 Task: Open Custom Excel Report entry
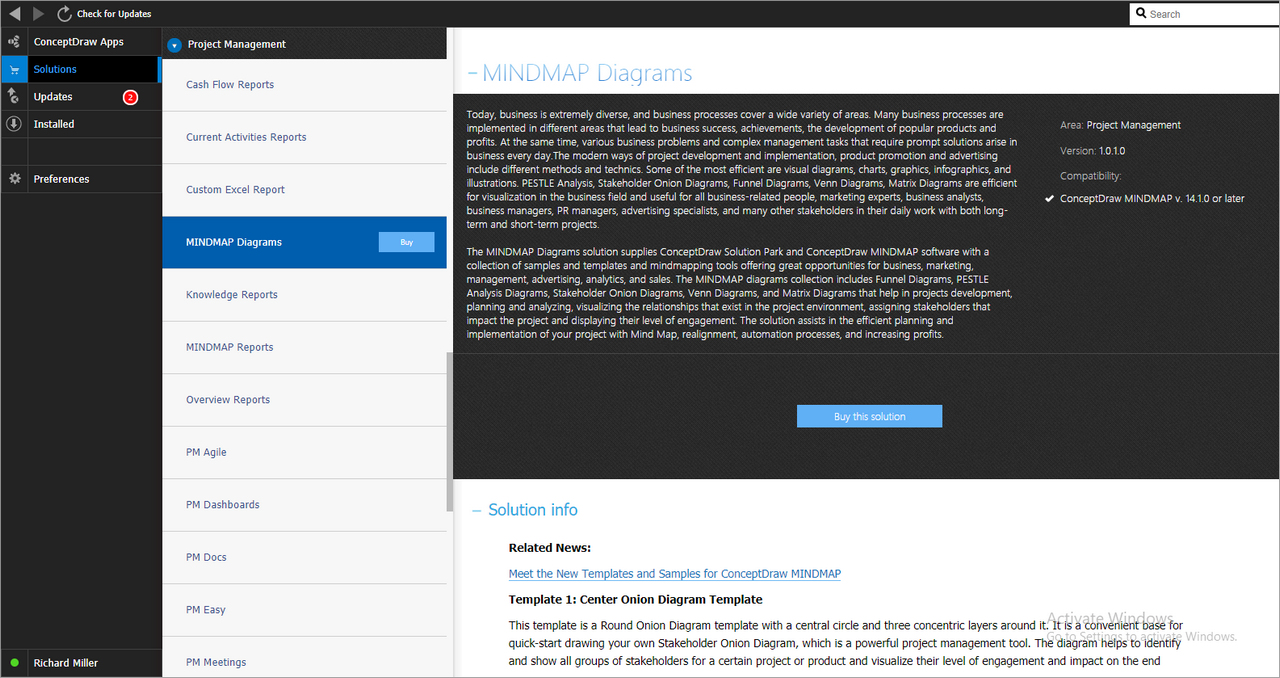coord(304,190)
